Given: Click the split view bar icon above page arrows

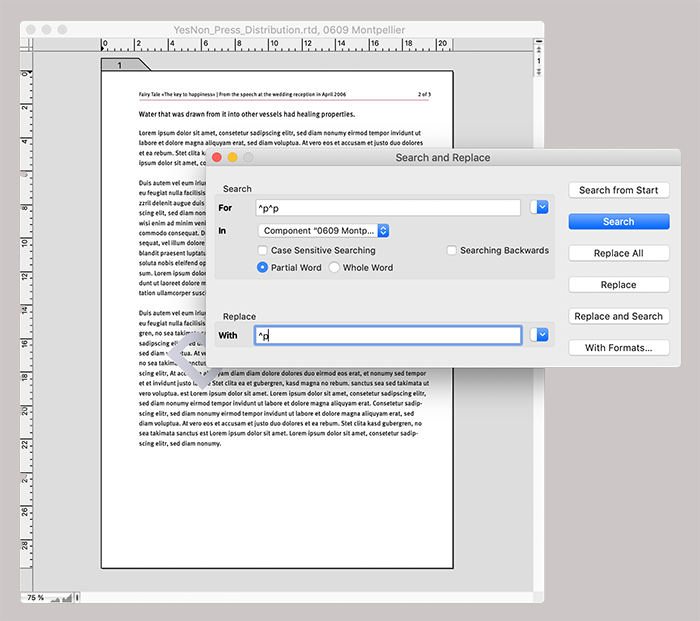Looking at the screenshot, I should [x=538, y=43].
